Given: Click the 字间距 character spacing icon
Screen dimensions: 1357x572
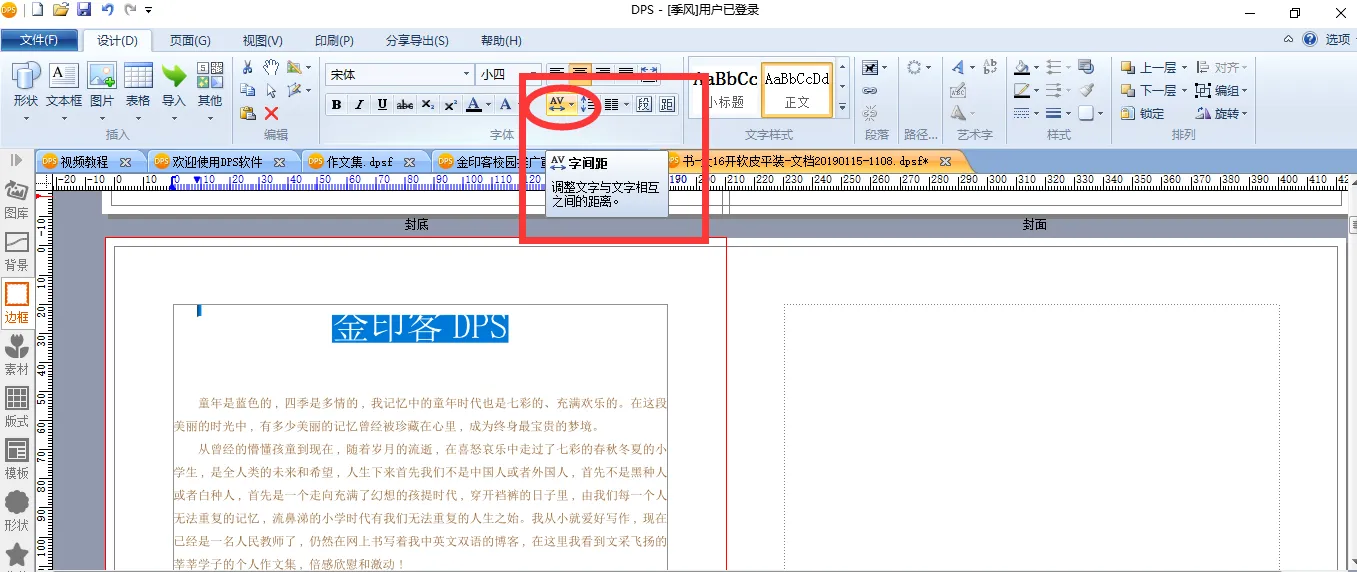Looking at the screenshot, I should [557, 104].
